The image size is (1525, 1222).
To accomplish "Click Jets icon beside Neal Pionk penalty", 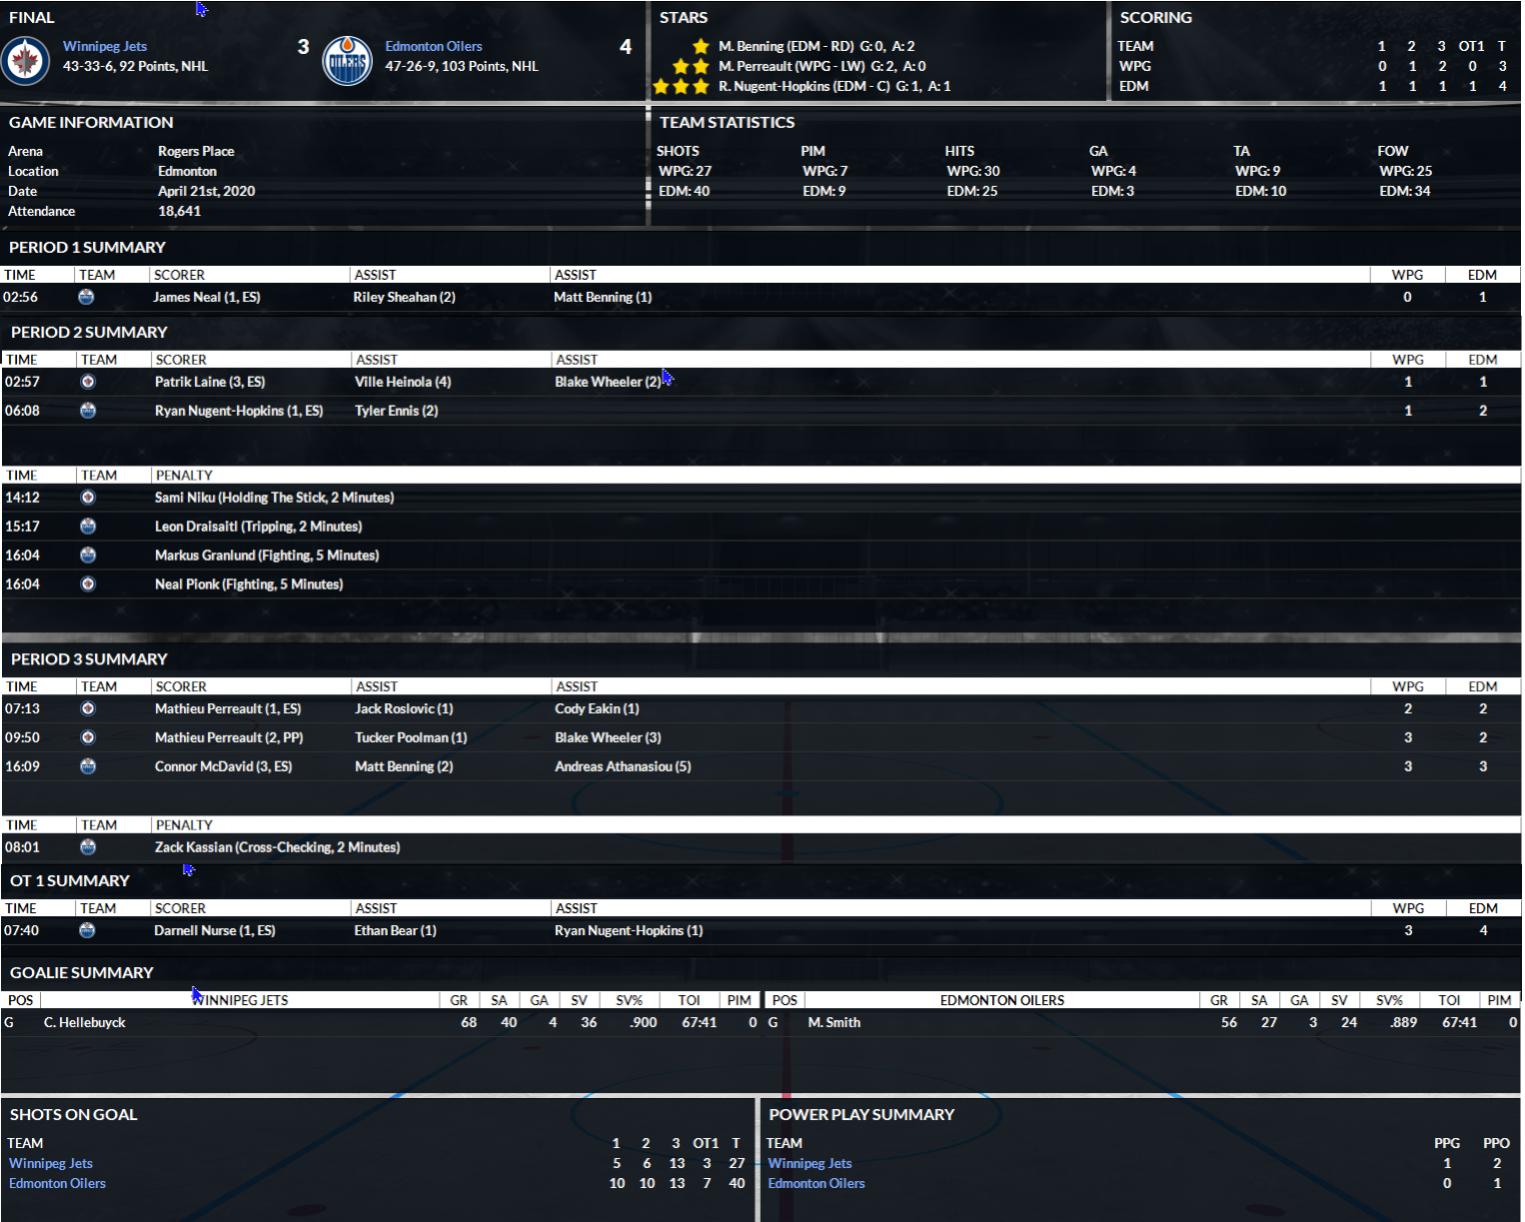I will 88,585.
